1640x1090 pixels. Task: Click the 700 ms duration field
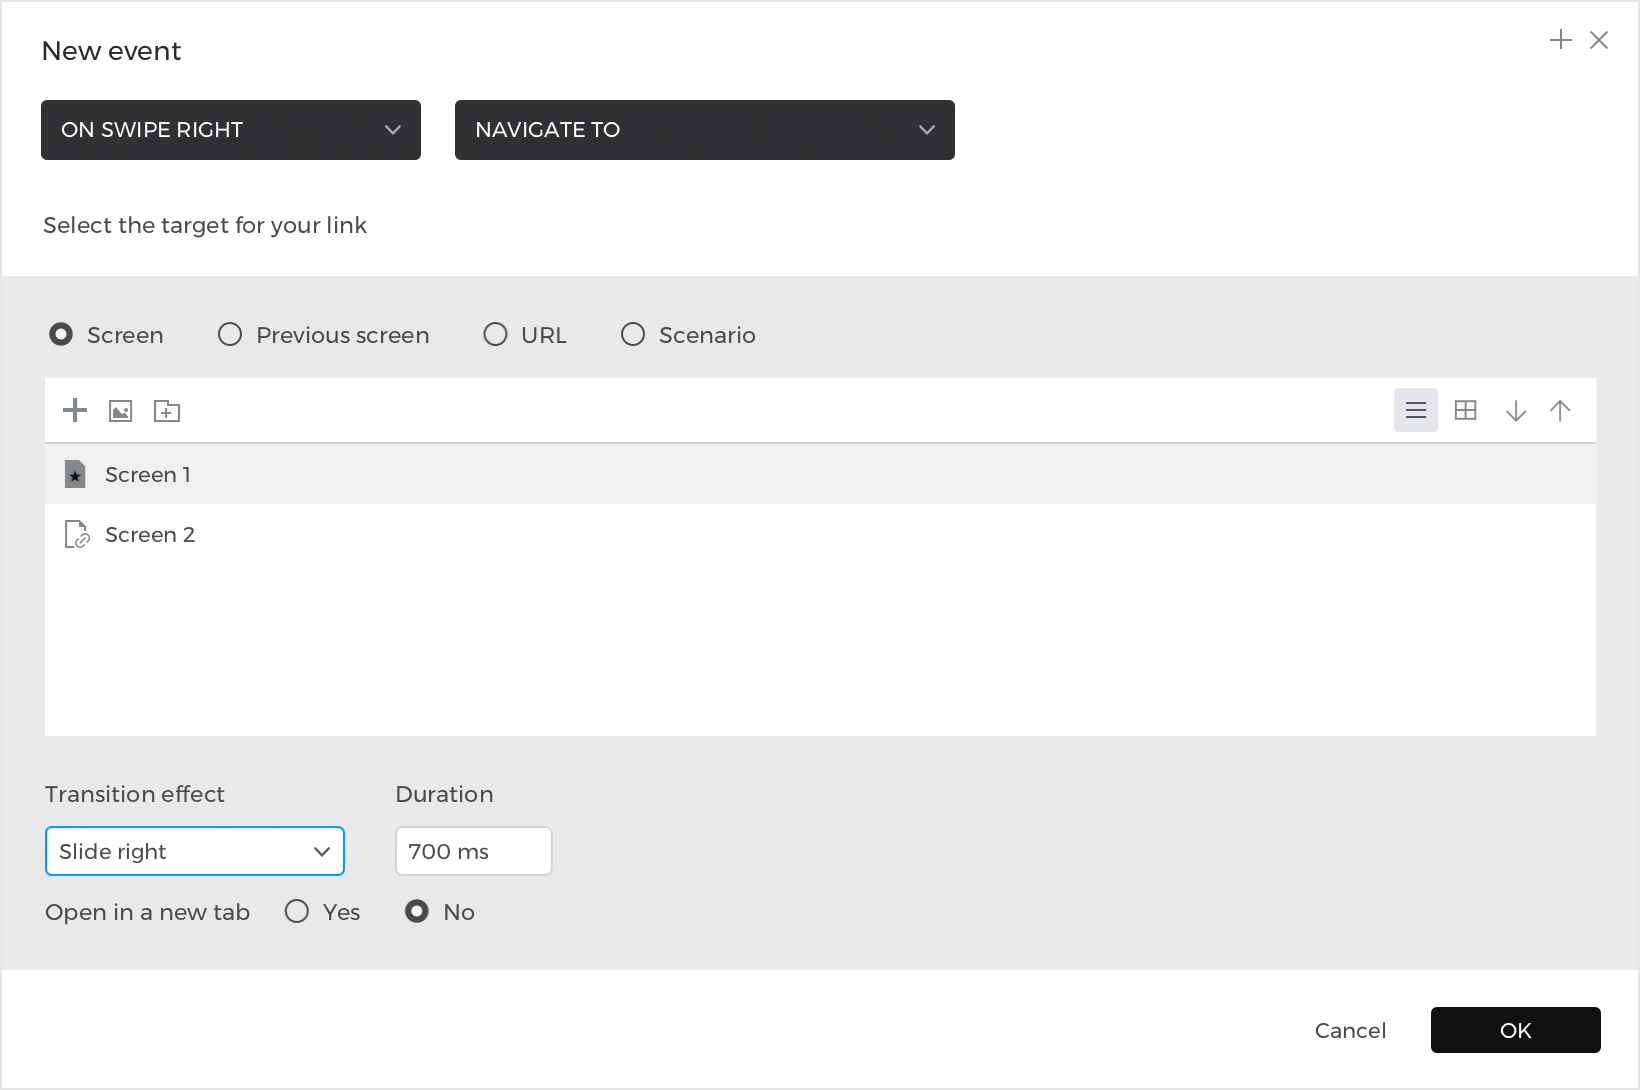click(x=473, y=851)
